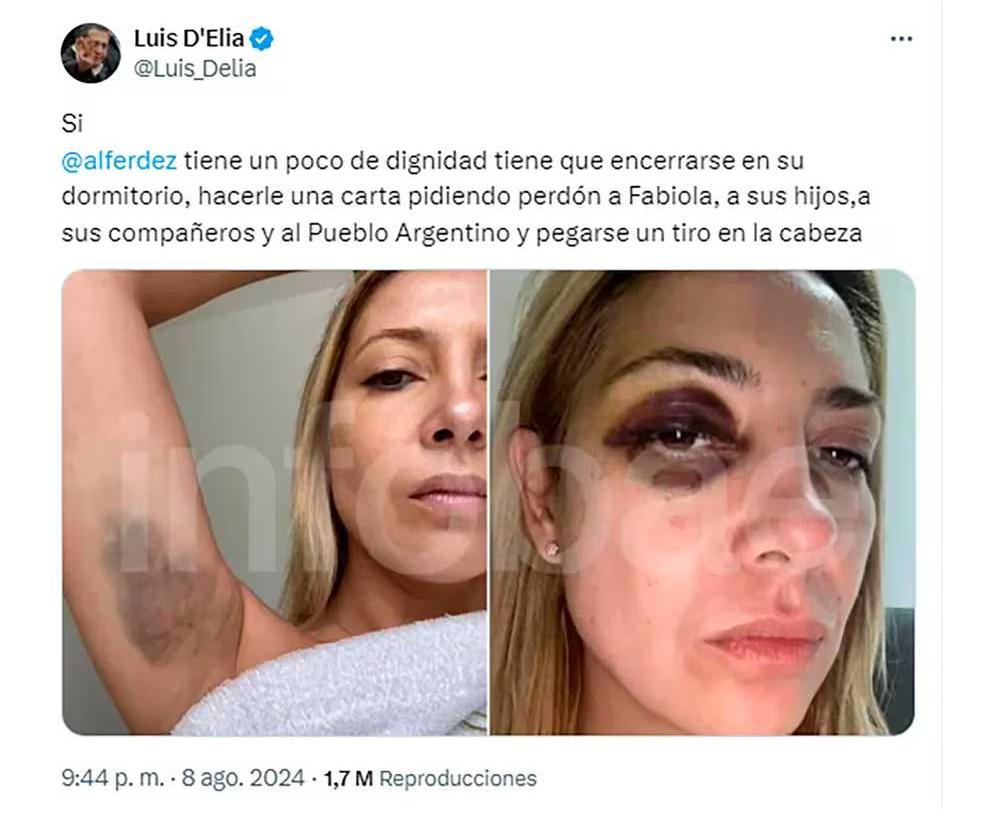Open the right close-up face photo
This screenshot has height=819, width=992.
(x=703, y=502)
